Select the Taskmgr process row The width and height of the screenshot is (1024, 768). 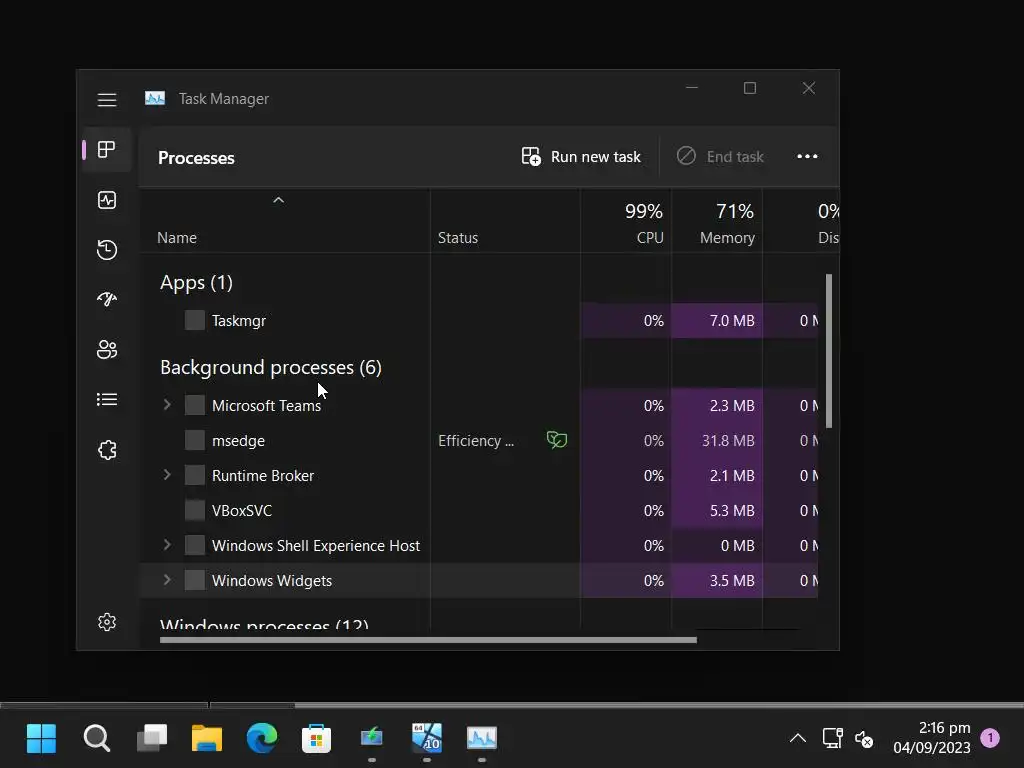point(478,321)
